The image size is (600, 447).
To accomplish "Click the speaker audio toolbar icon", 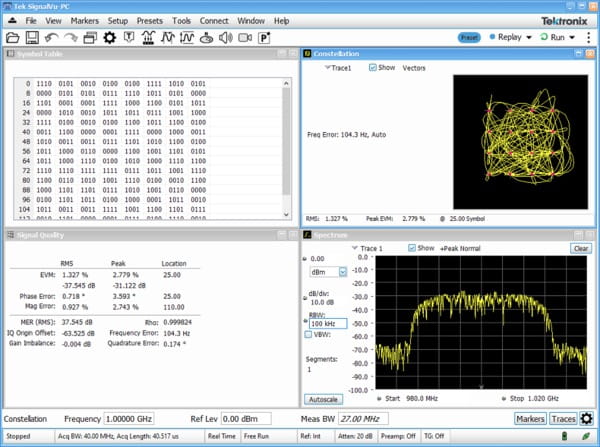I will click(x=224, y=38).
